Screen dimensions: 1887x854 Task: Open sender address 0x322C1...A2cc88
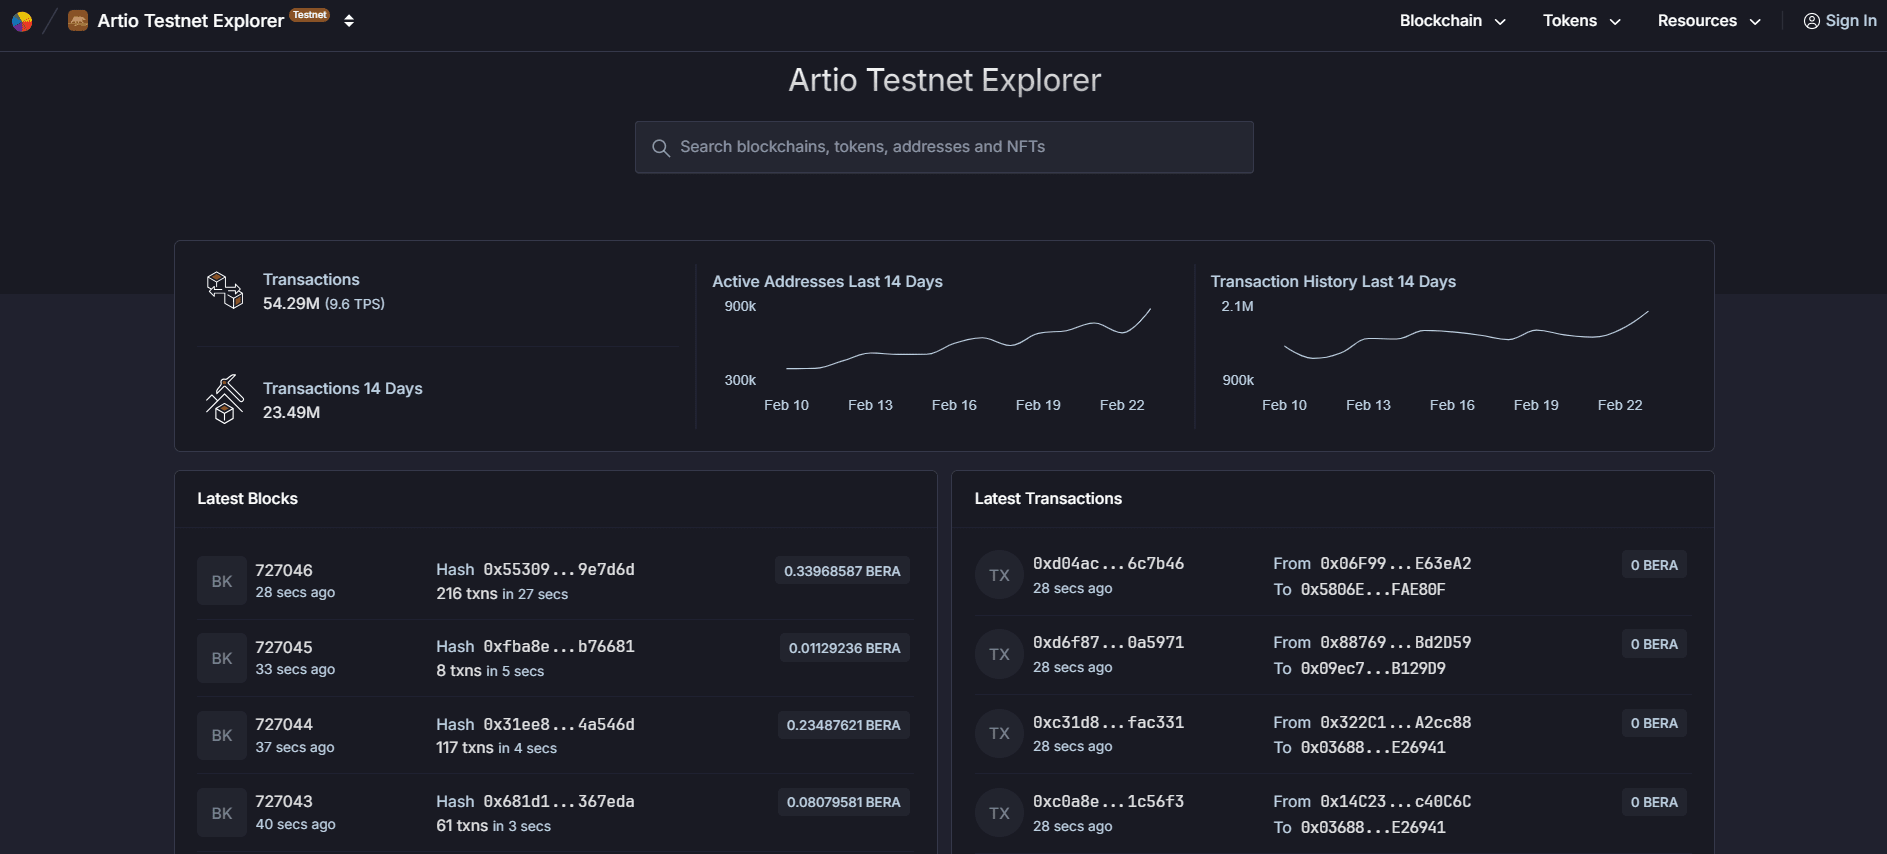click(1395, 722)
